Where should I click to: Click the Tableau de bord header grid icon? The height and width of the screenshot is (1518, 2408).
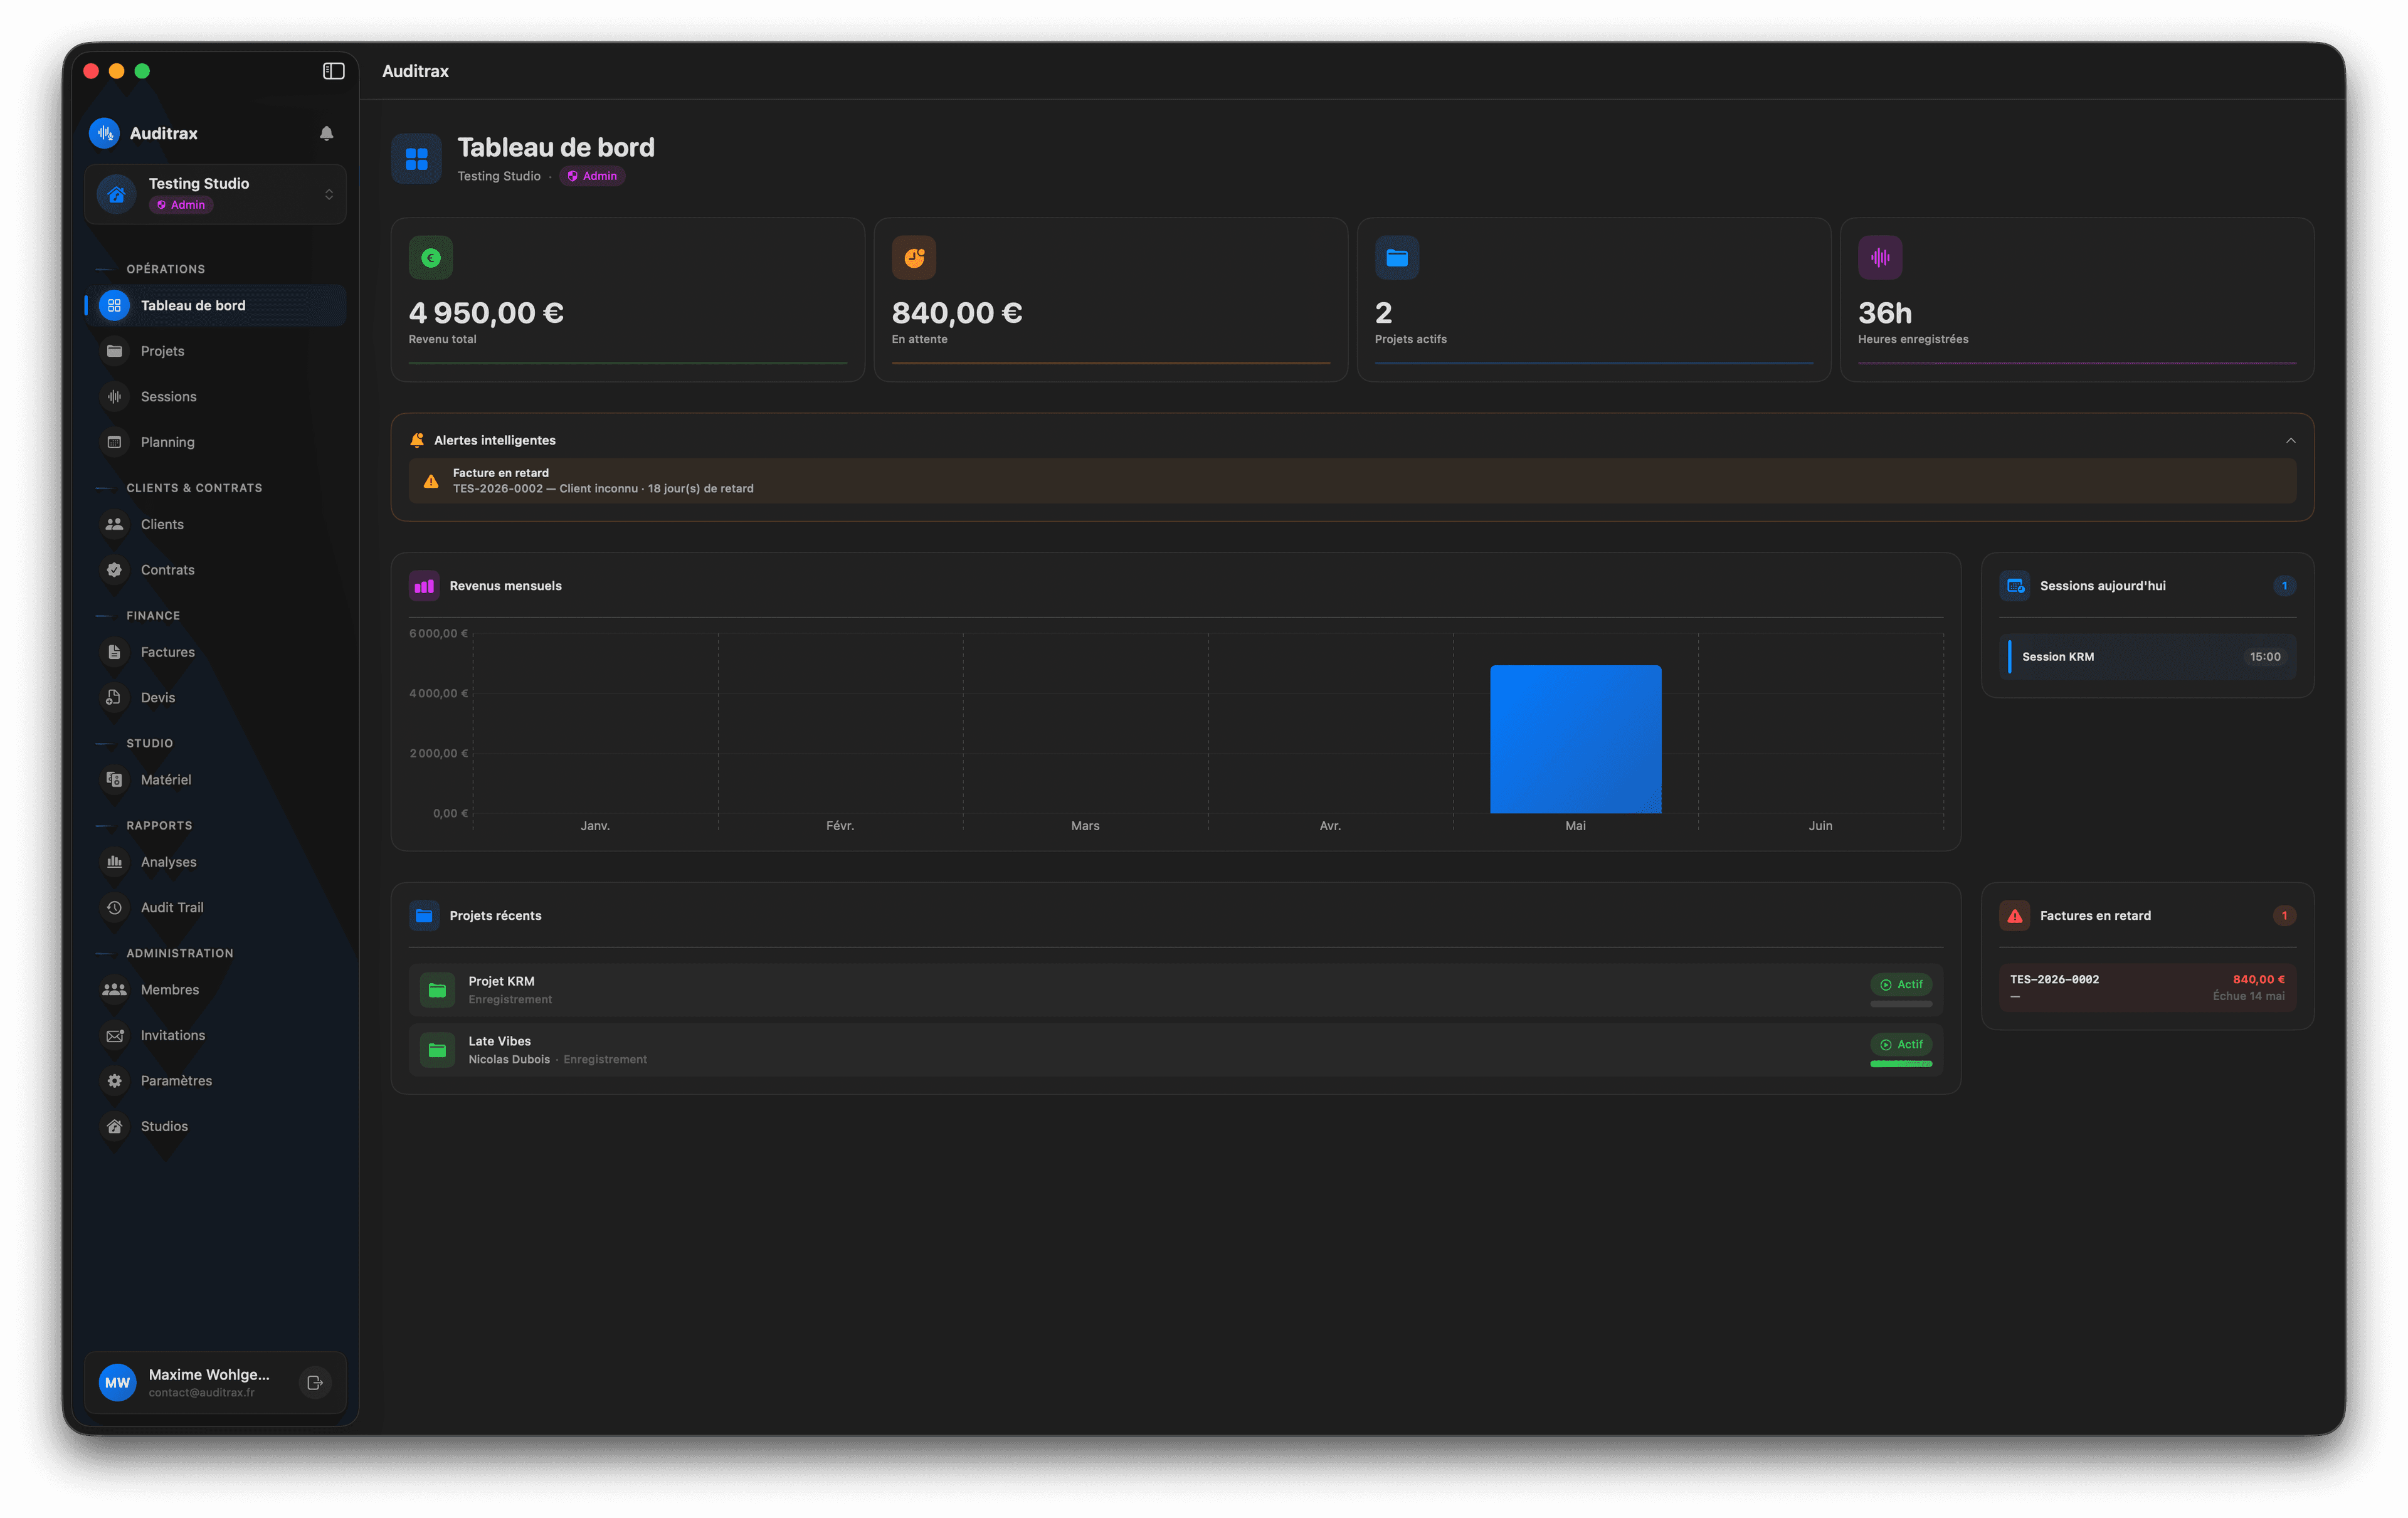(416, 159)
